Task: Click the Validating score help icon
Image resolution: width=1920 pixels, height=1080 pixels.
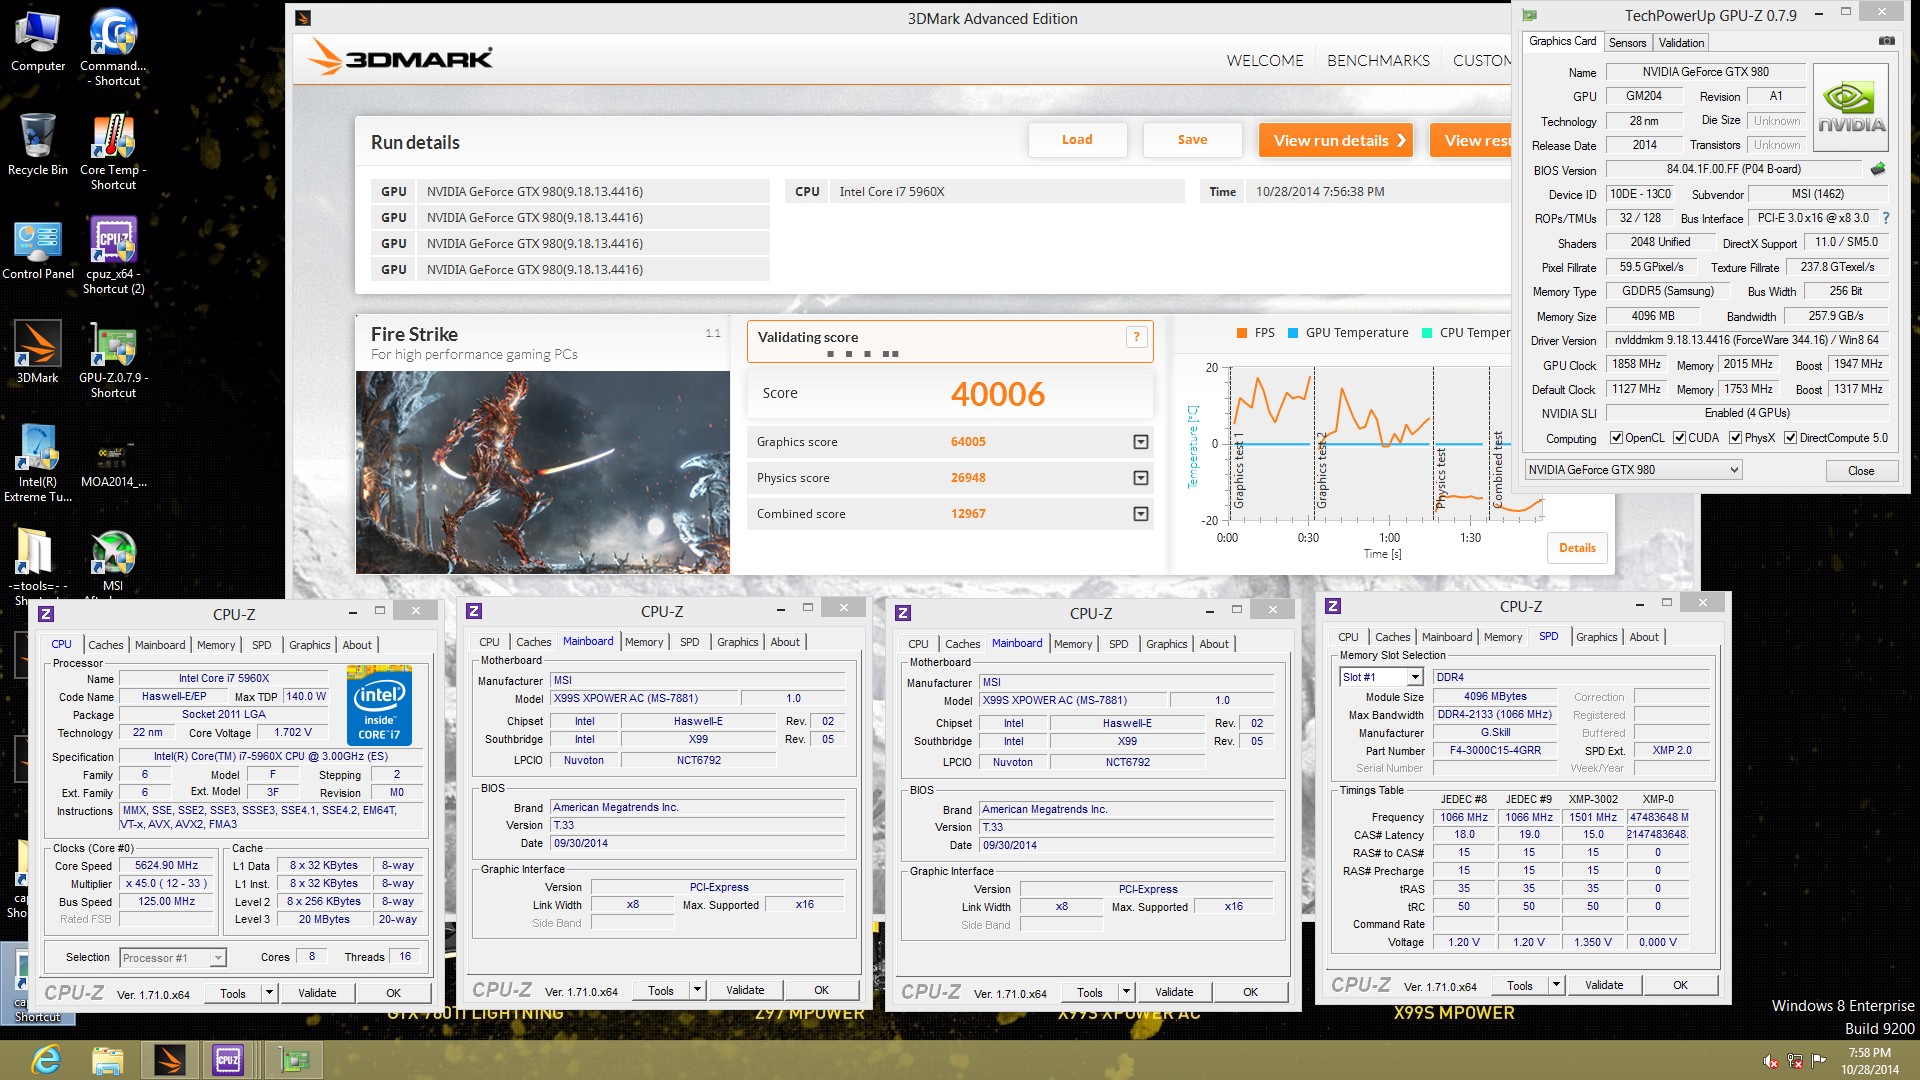Action: click(x=1136, y=337)
